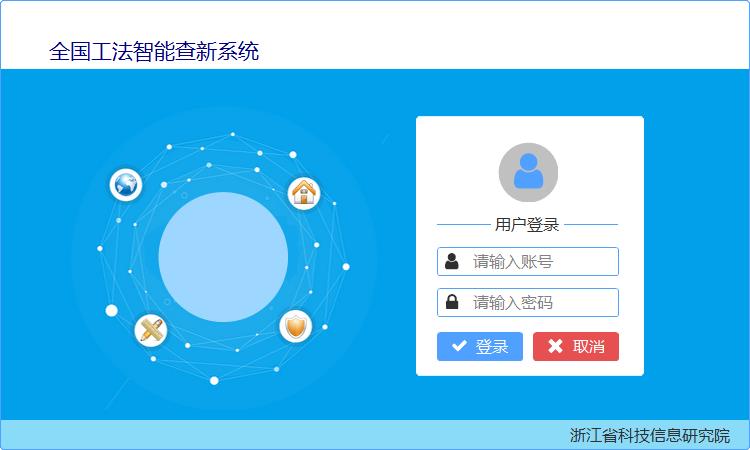
Task: Click the checkmark icon on the 登录 button
Action: 459,346
